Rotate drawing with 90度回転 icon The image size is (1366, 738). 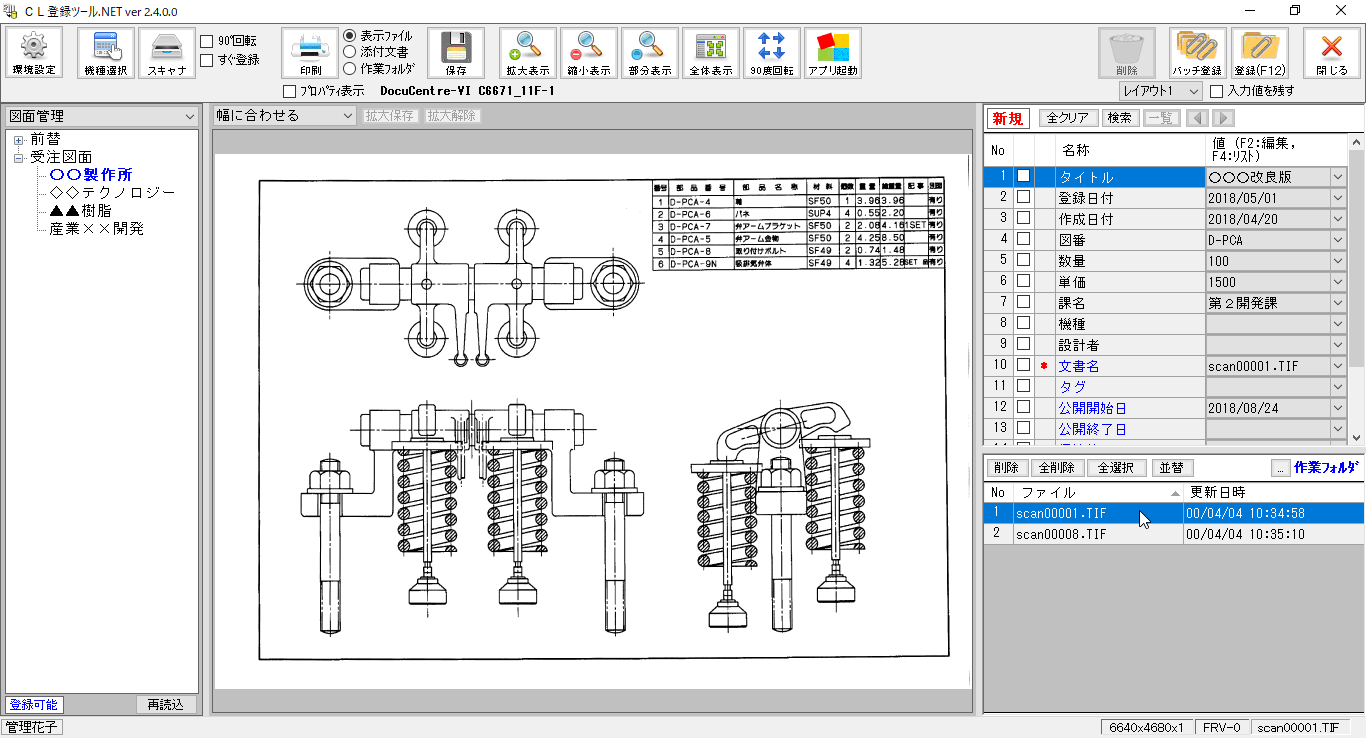click(x=772, y=53)
